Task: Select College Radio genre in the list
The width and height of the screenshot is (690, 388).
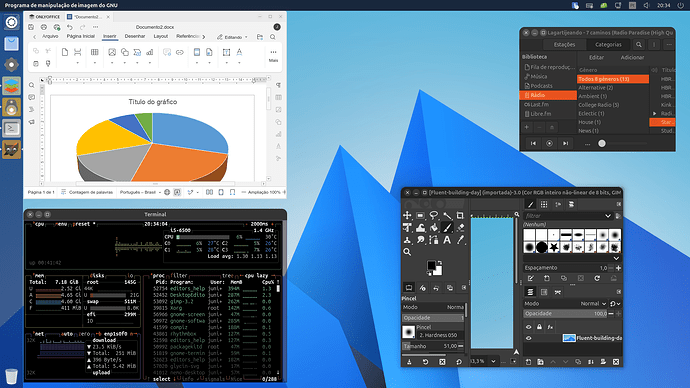Action: [x=598, y=105]
